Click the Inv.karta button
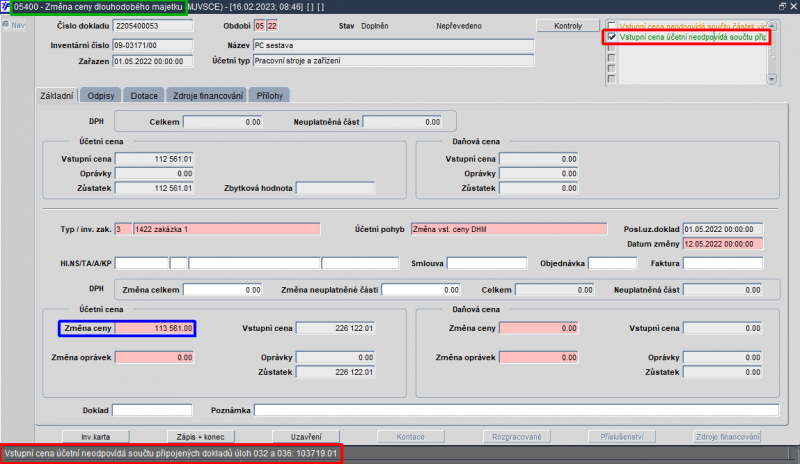 click(95, 436)
